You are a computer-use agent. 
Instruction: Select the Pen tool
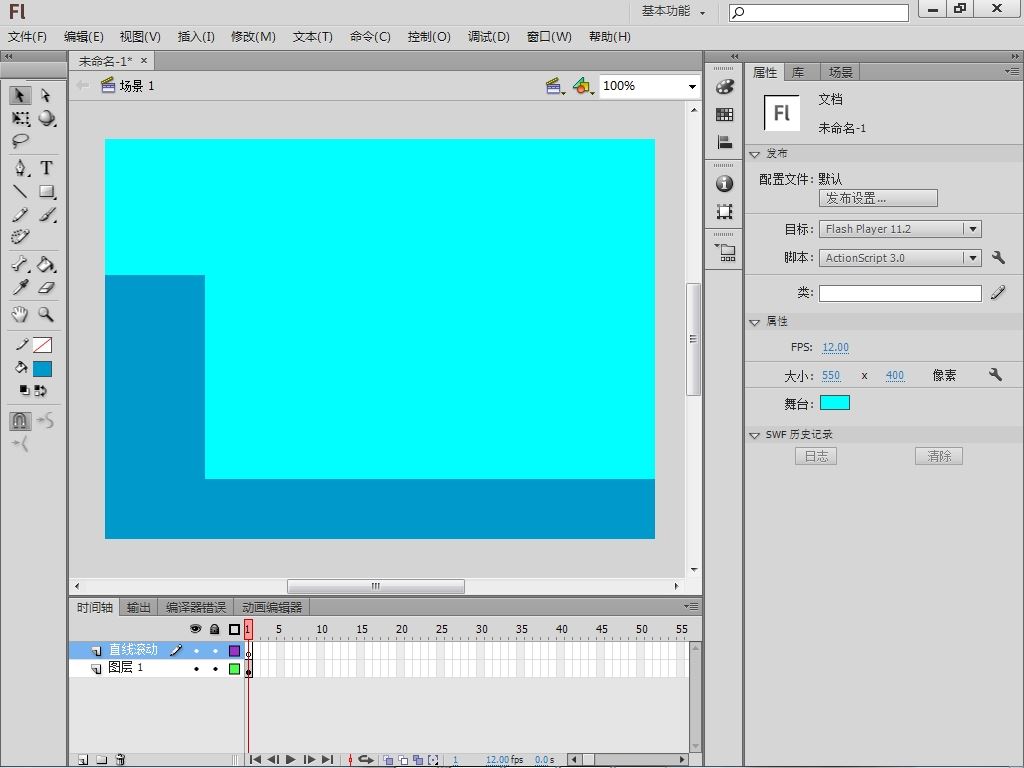(21, 168)
